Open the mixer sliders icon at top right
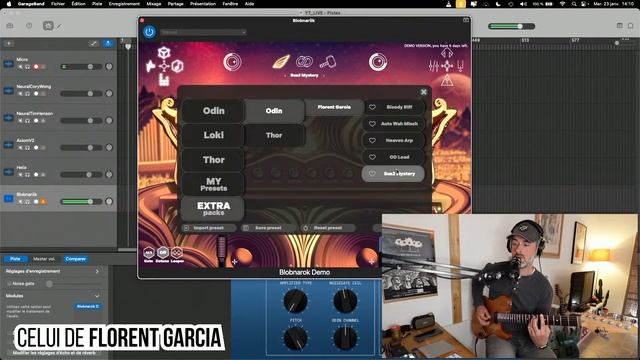 pyautogui.click(x=433, y=66)
